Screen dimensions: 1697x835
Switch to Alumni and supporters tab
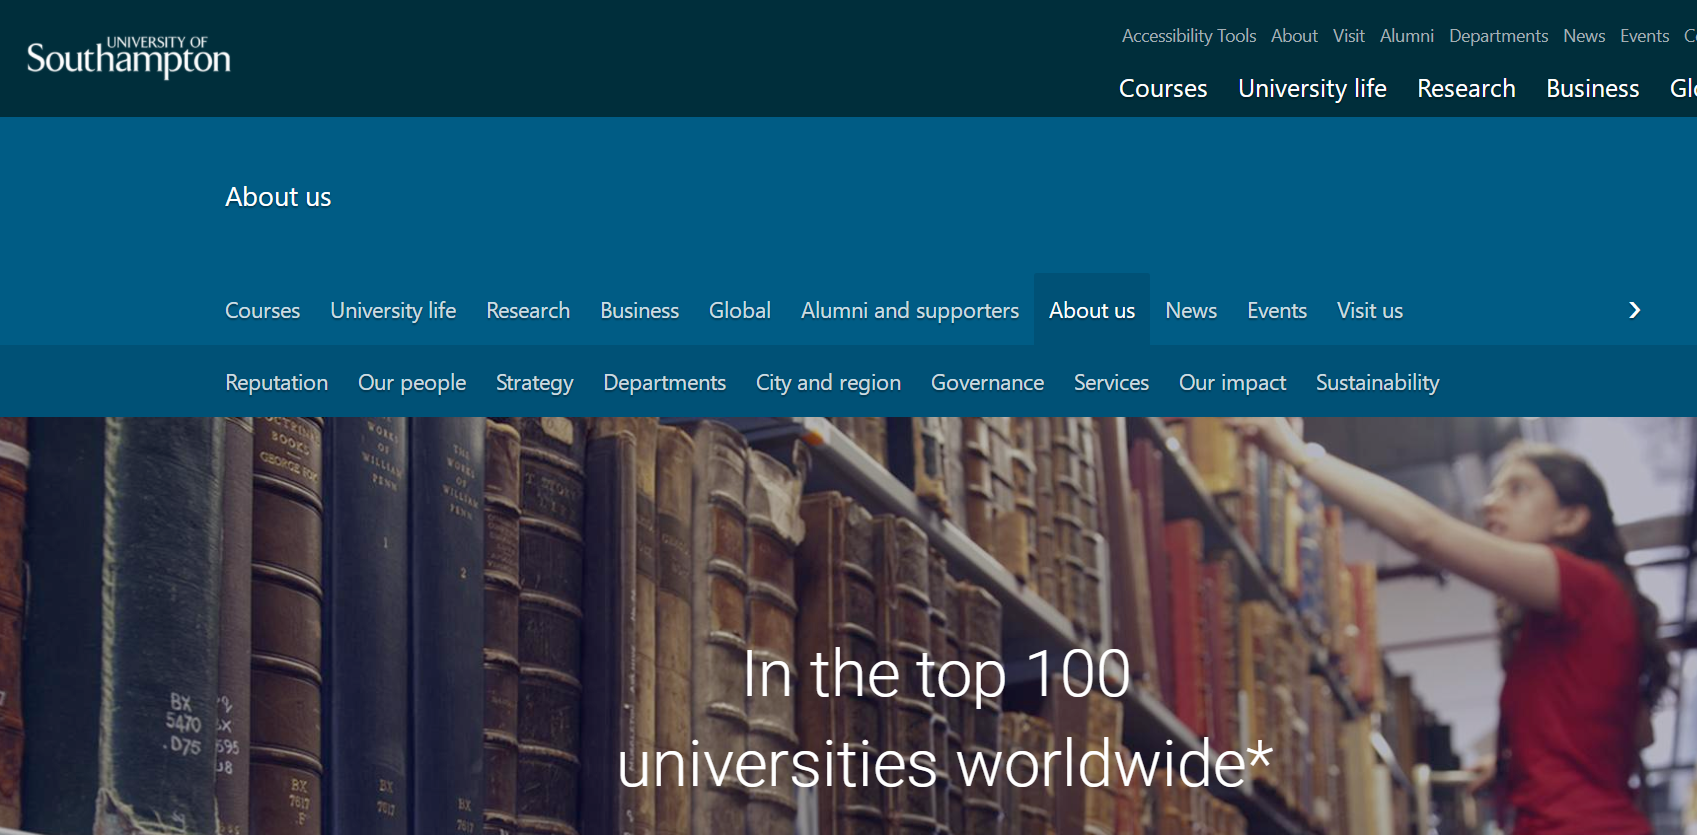(x=909, y=311)
